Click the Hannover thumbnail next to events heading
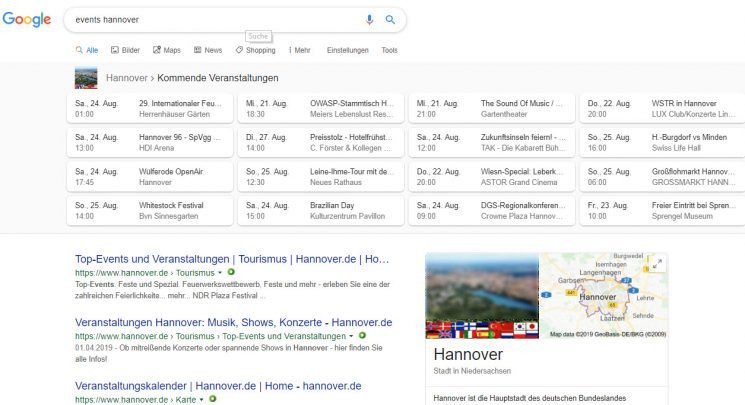The width and height of the screenshot is (745, 405). tap(86, 78)
